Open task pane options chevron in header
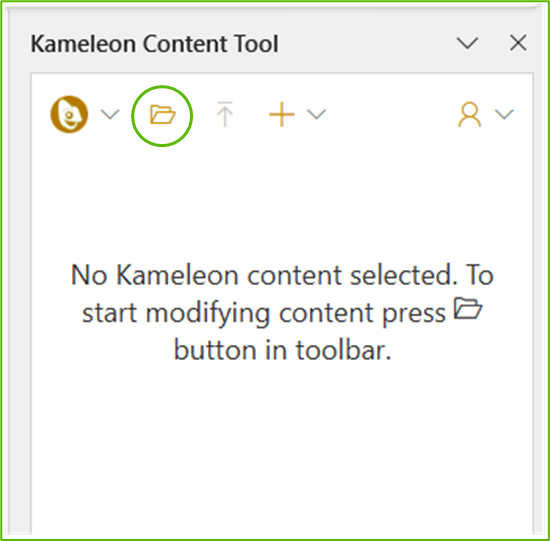 [467, 43]
